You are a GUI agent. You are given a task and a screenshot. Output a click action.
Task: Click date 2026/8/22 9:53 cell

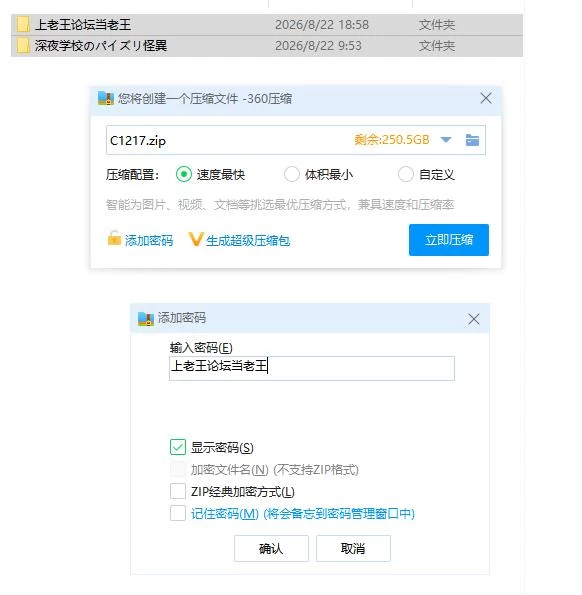tap(318, 46)
